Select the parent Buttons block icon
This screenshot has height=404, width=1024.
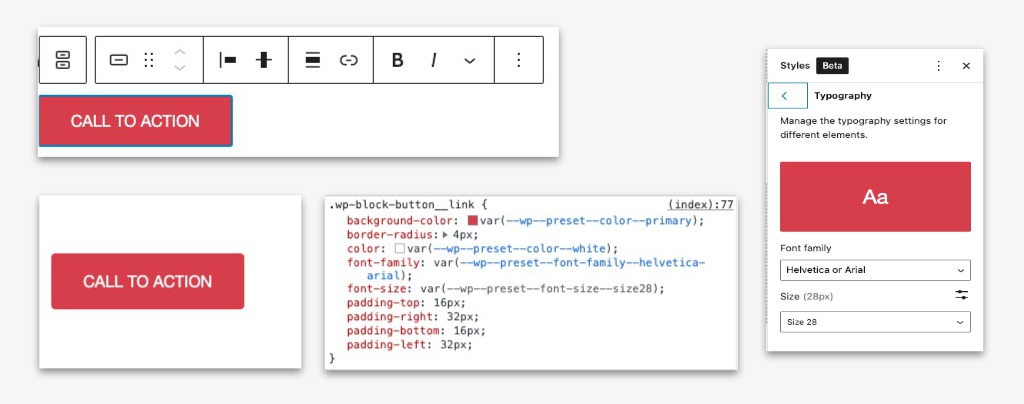tap(63, 60)
